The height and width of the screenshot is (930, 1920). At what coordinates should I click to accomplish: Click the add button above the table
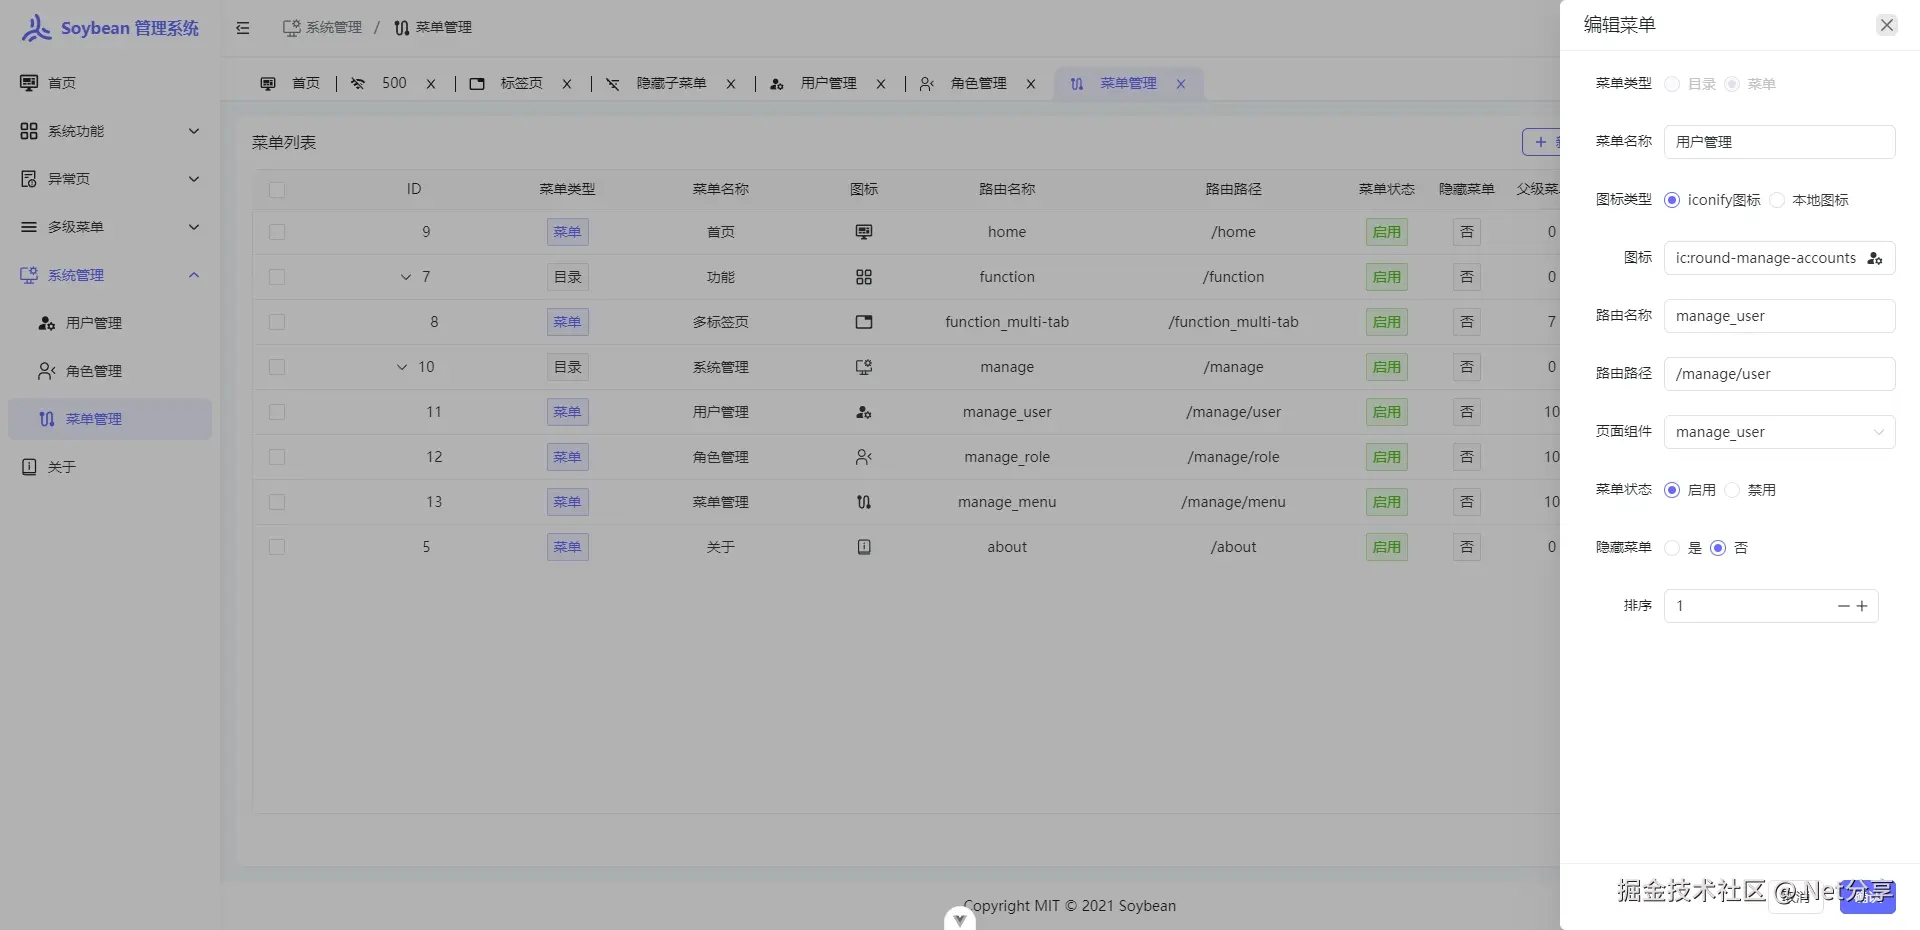(x=1541, y=142)
